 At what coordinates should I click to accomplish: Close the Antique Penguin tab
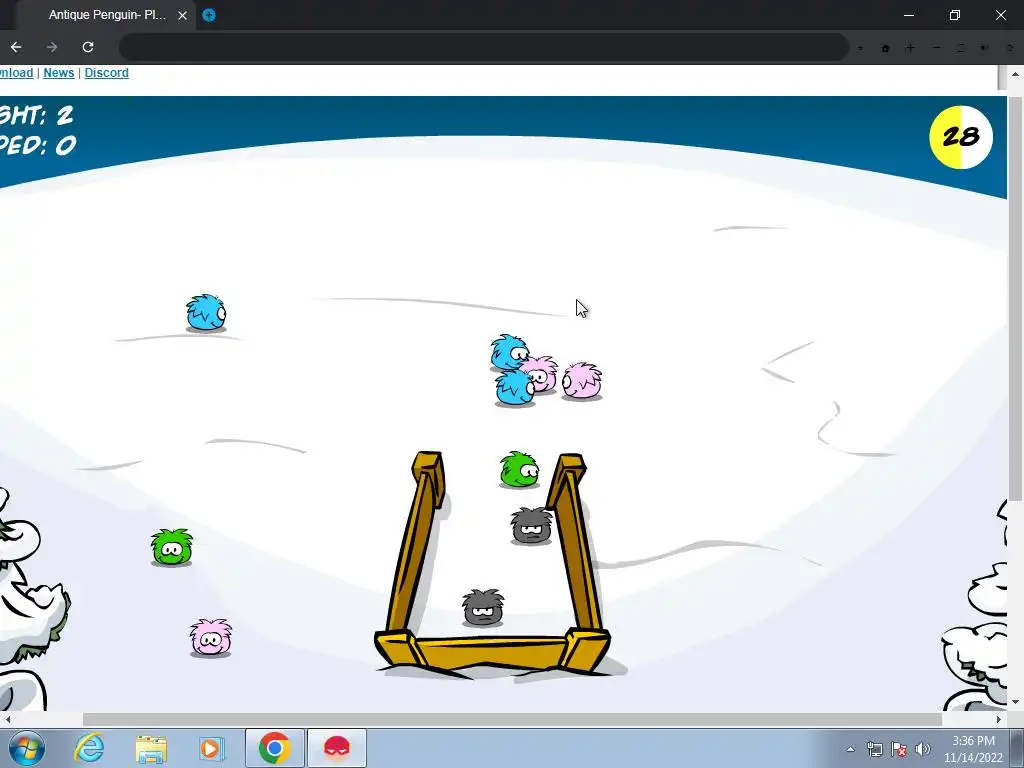(x=182, y=15)
